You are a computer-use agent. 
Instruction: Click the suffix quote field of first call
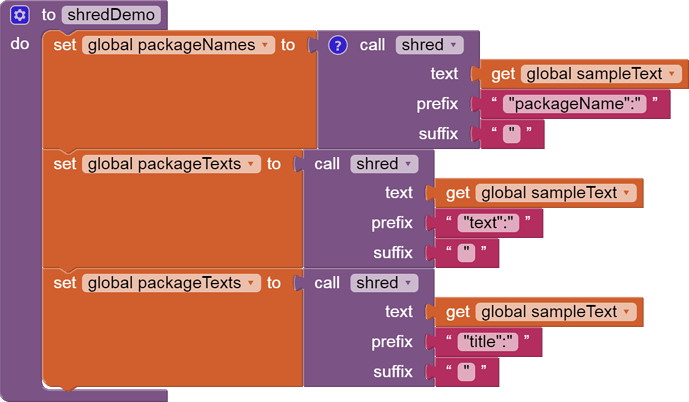511,134
